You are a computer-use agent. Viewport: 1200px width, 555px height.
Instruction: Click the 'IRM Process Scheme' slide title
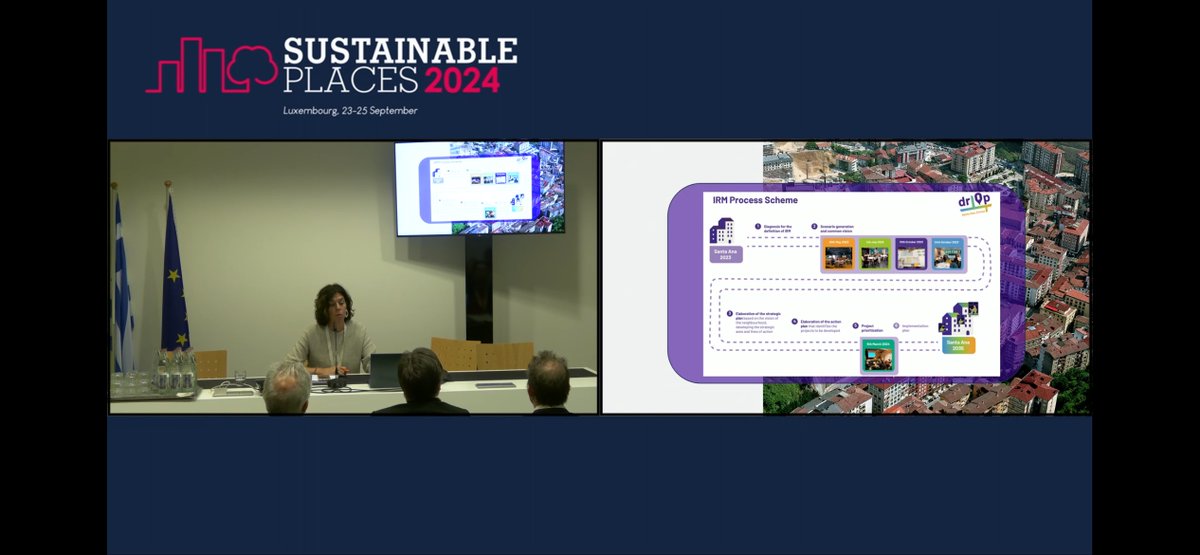point(755,200)
